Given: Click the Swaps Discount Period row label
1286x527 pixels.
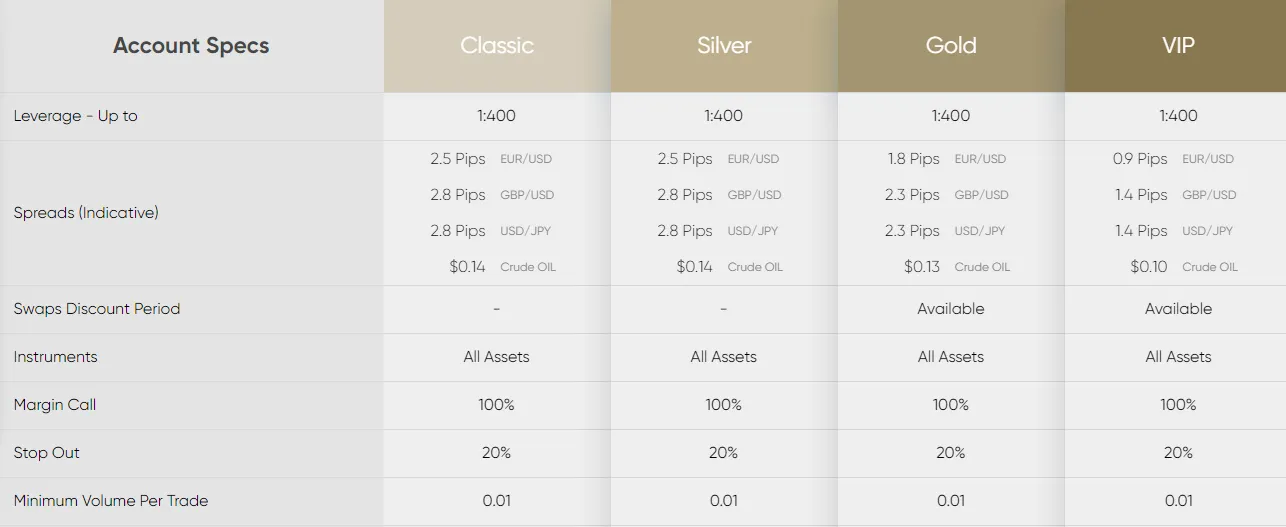Looking at the screenshot, I should pyautogui.click(x=97, y=309).
